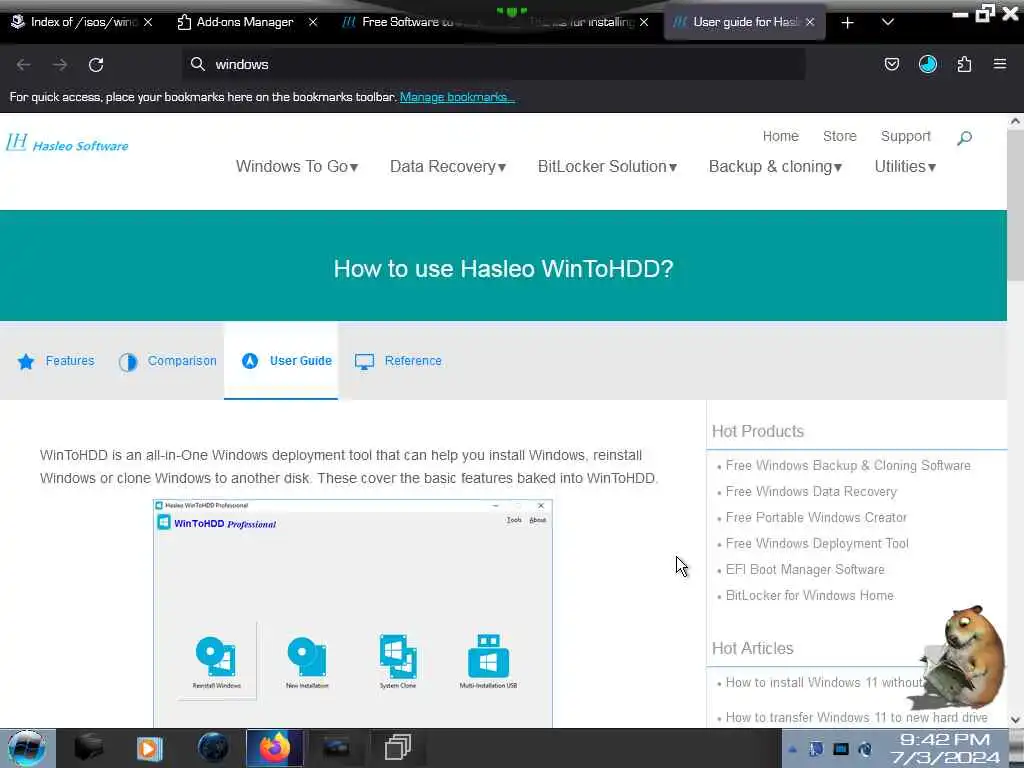Expand the Backup & cloning menu
Screen dimensions: 1024x768
775,167
